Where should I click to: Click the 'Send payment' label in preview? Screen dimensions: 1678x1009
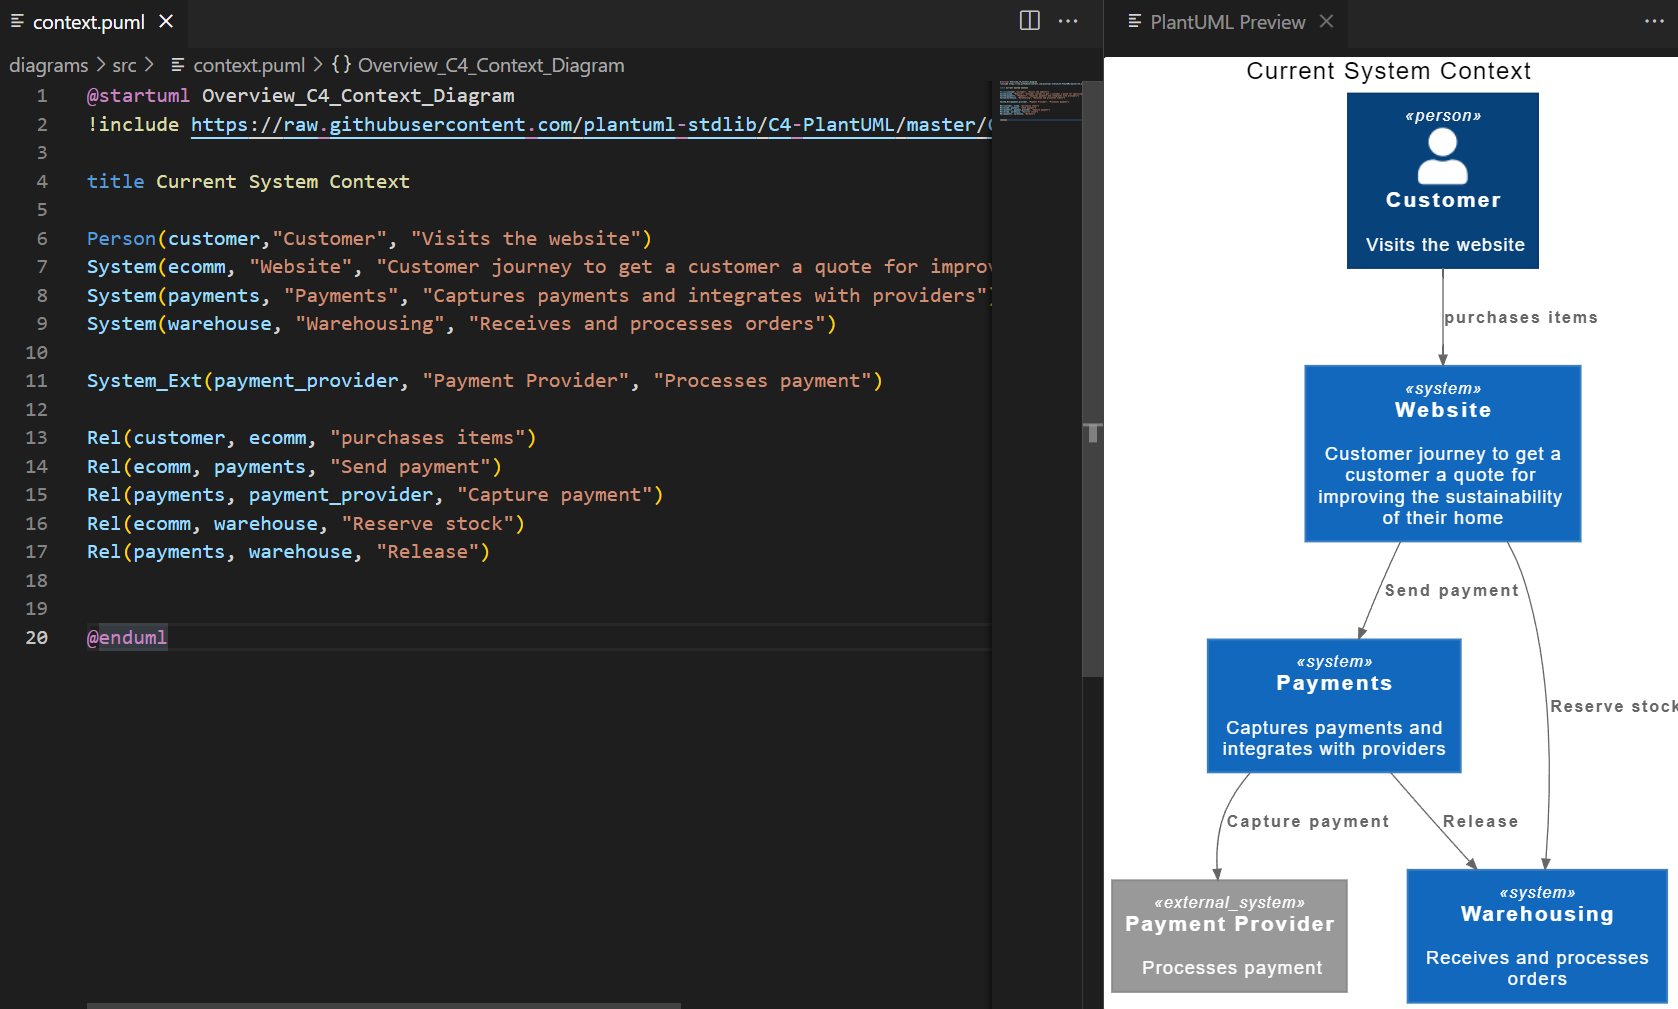click(1451, 590)
